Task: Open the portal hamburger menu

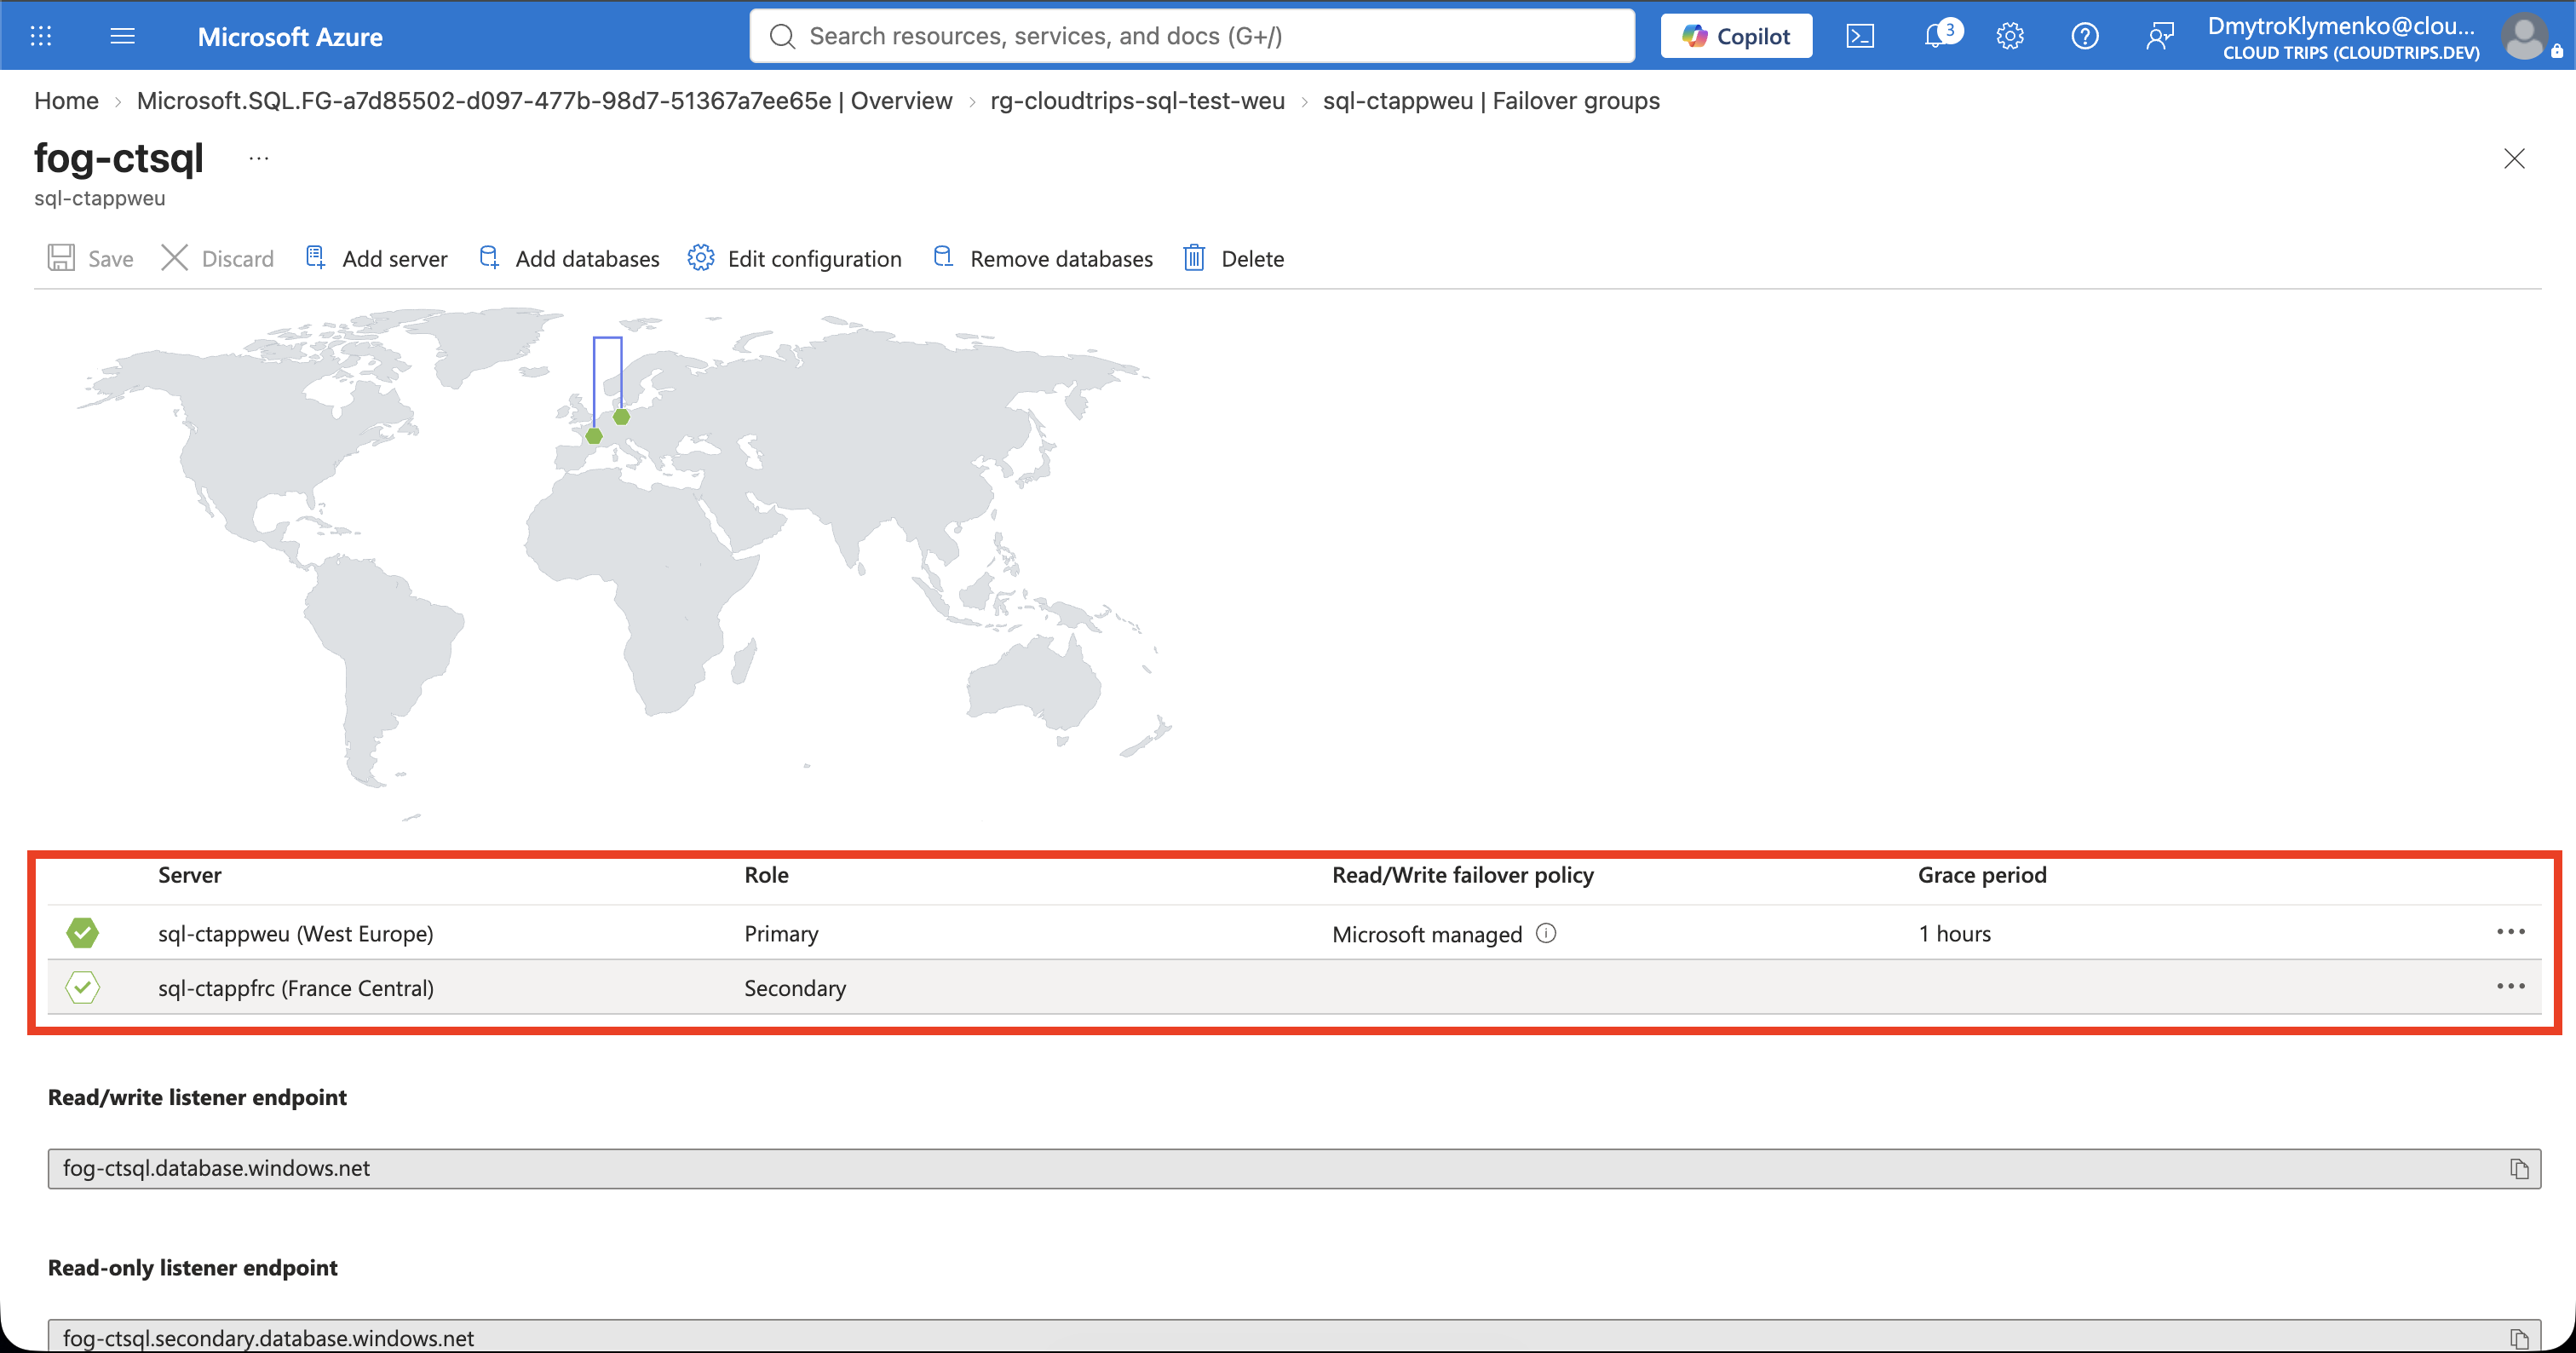Action: click(122, 36)
